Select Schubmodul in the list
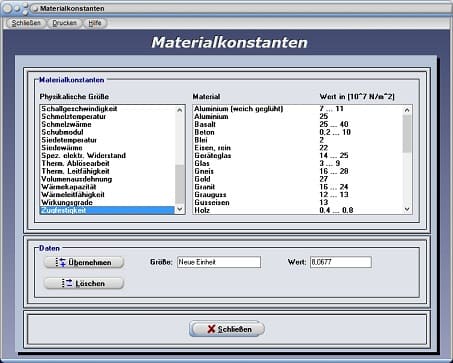Screen dimensions: 453x363 [x=107, y=132]
